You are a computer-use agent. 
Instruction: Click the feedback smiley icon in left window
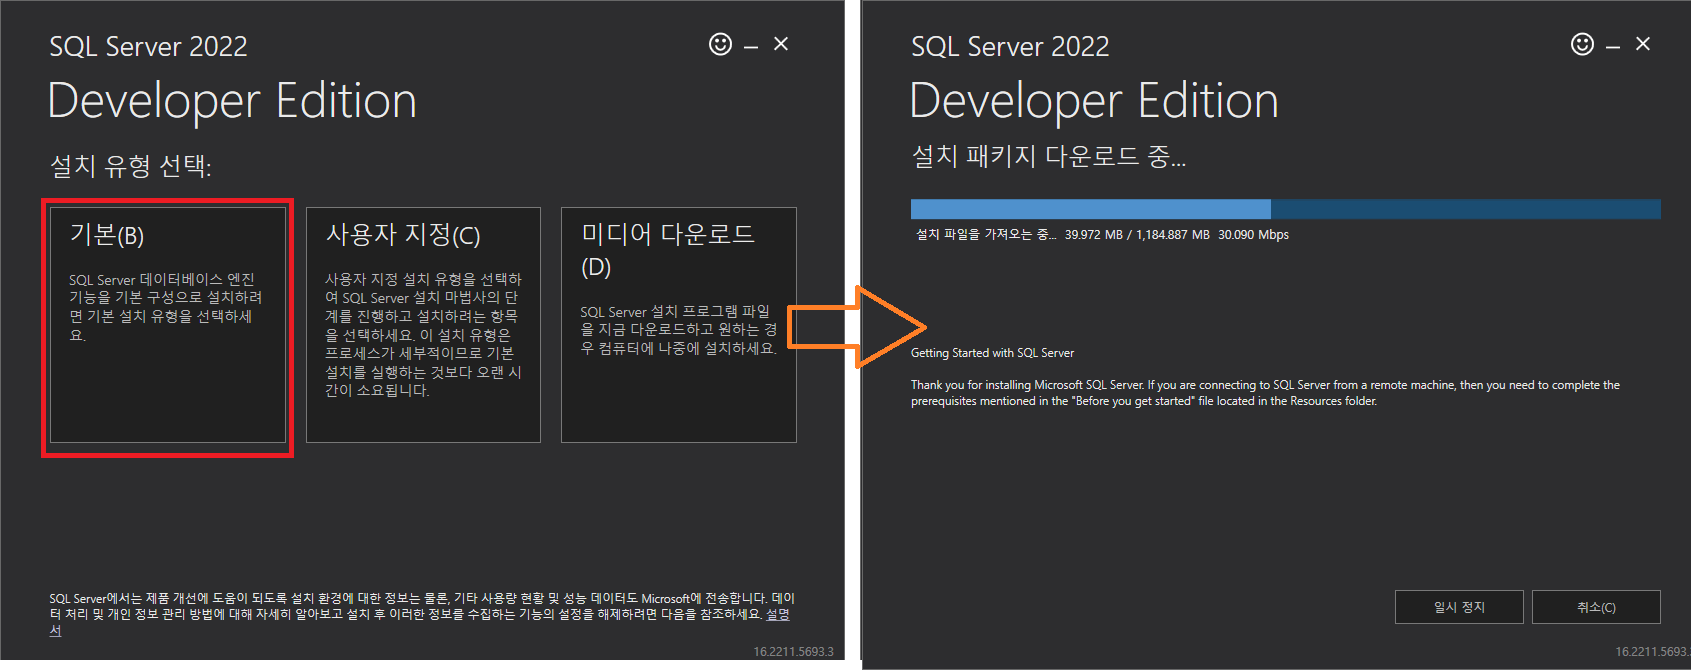[720, 44]
